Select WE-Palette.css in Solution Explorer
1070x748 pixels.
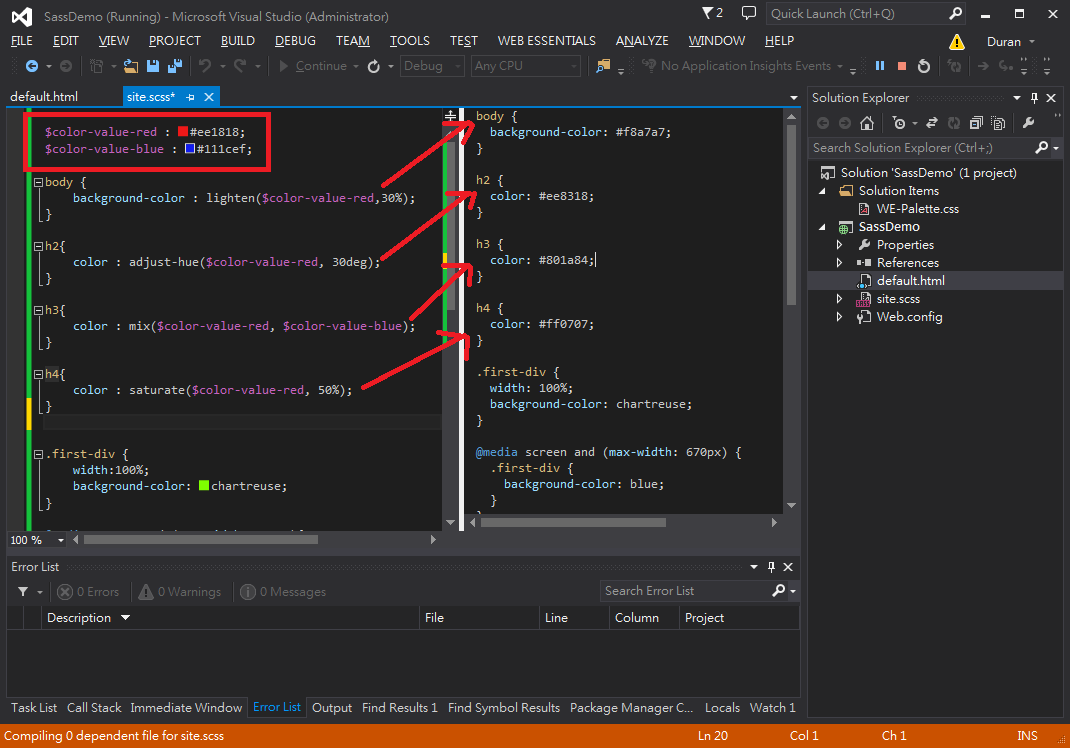coord(917,209)
